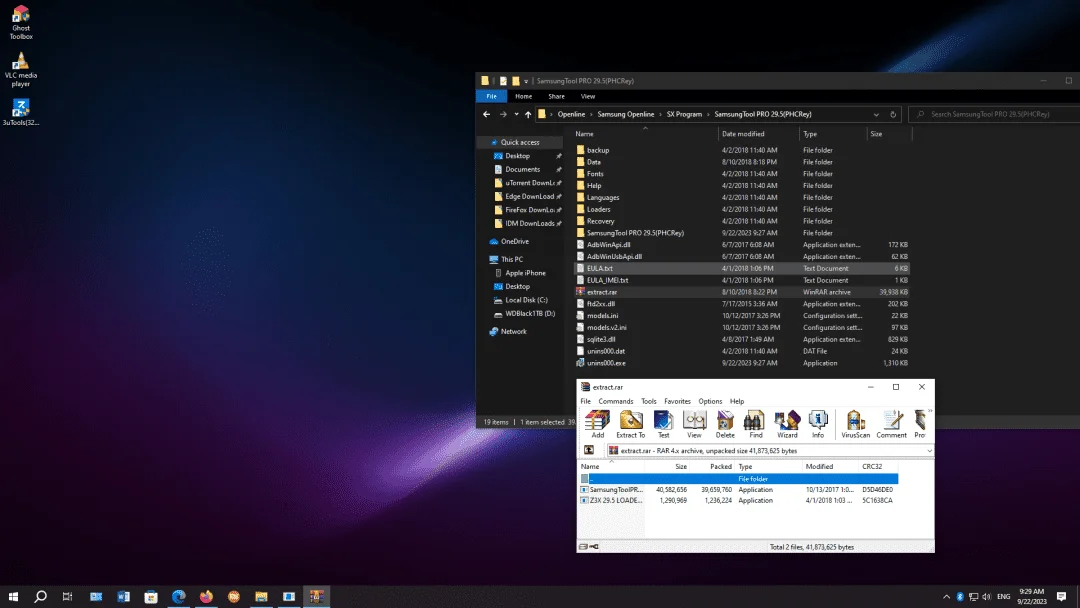Open Firefox from the taskbar
Viewport: 1080px width, 608px height.
click(206, 596)
